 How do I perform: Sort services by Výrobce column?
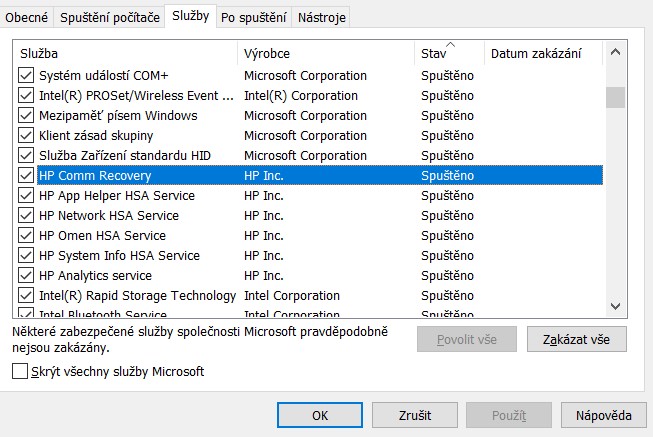(x=325, y=53)
